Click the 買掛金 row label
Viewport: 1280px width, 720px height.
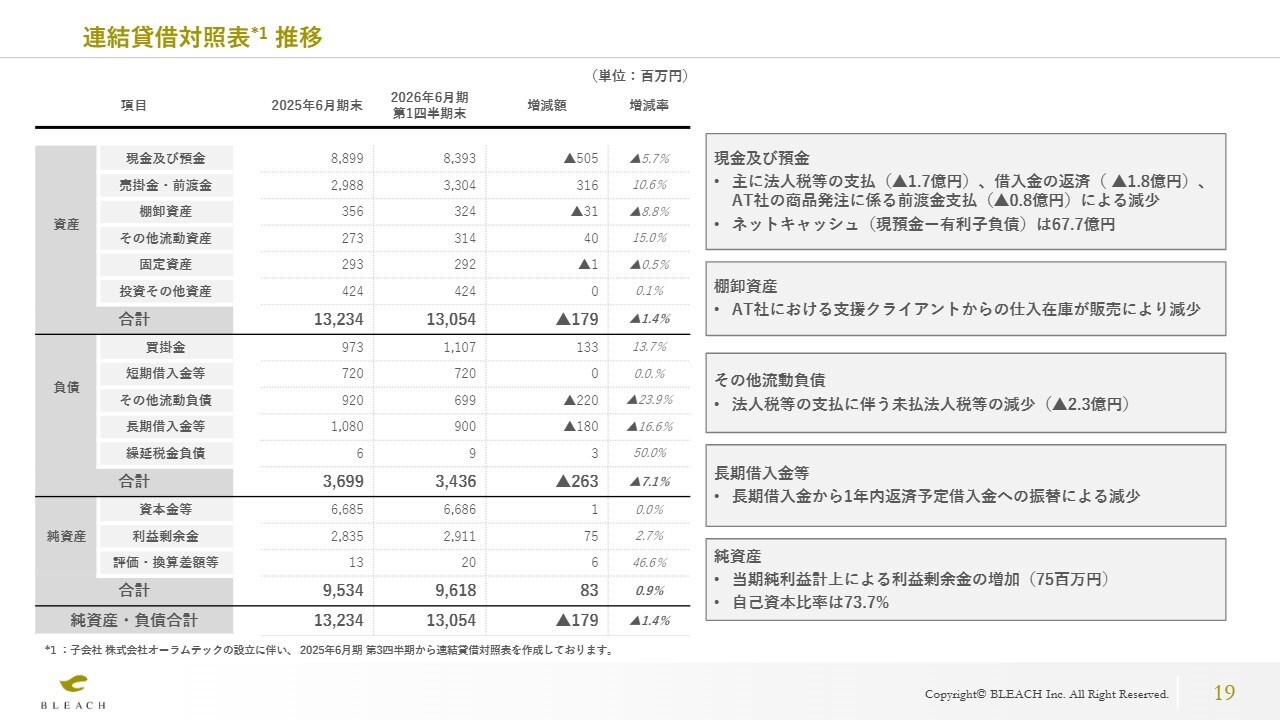coord(166,347)
